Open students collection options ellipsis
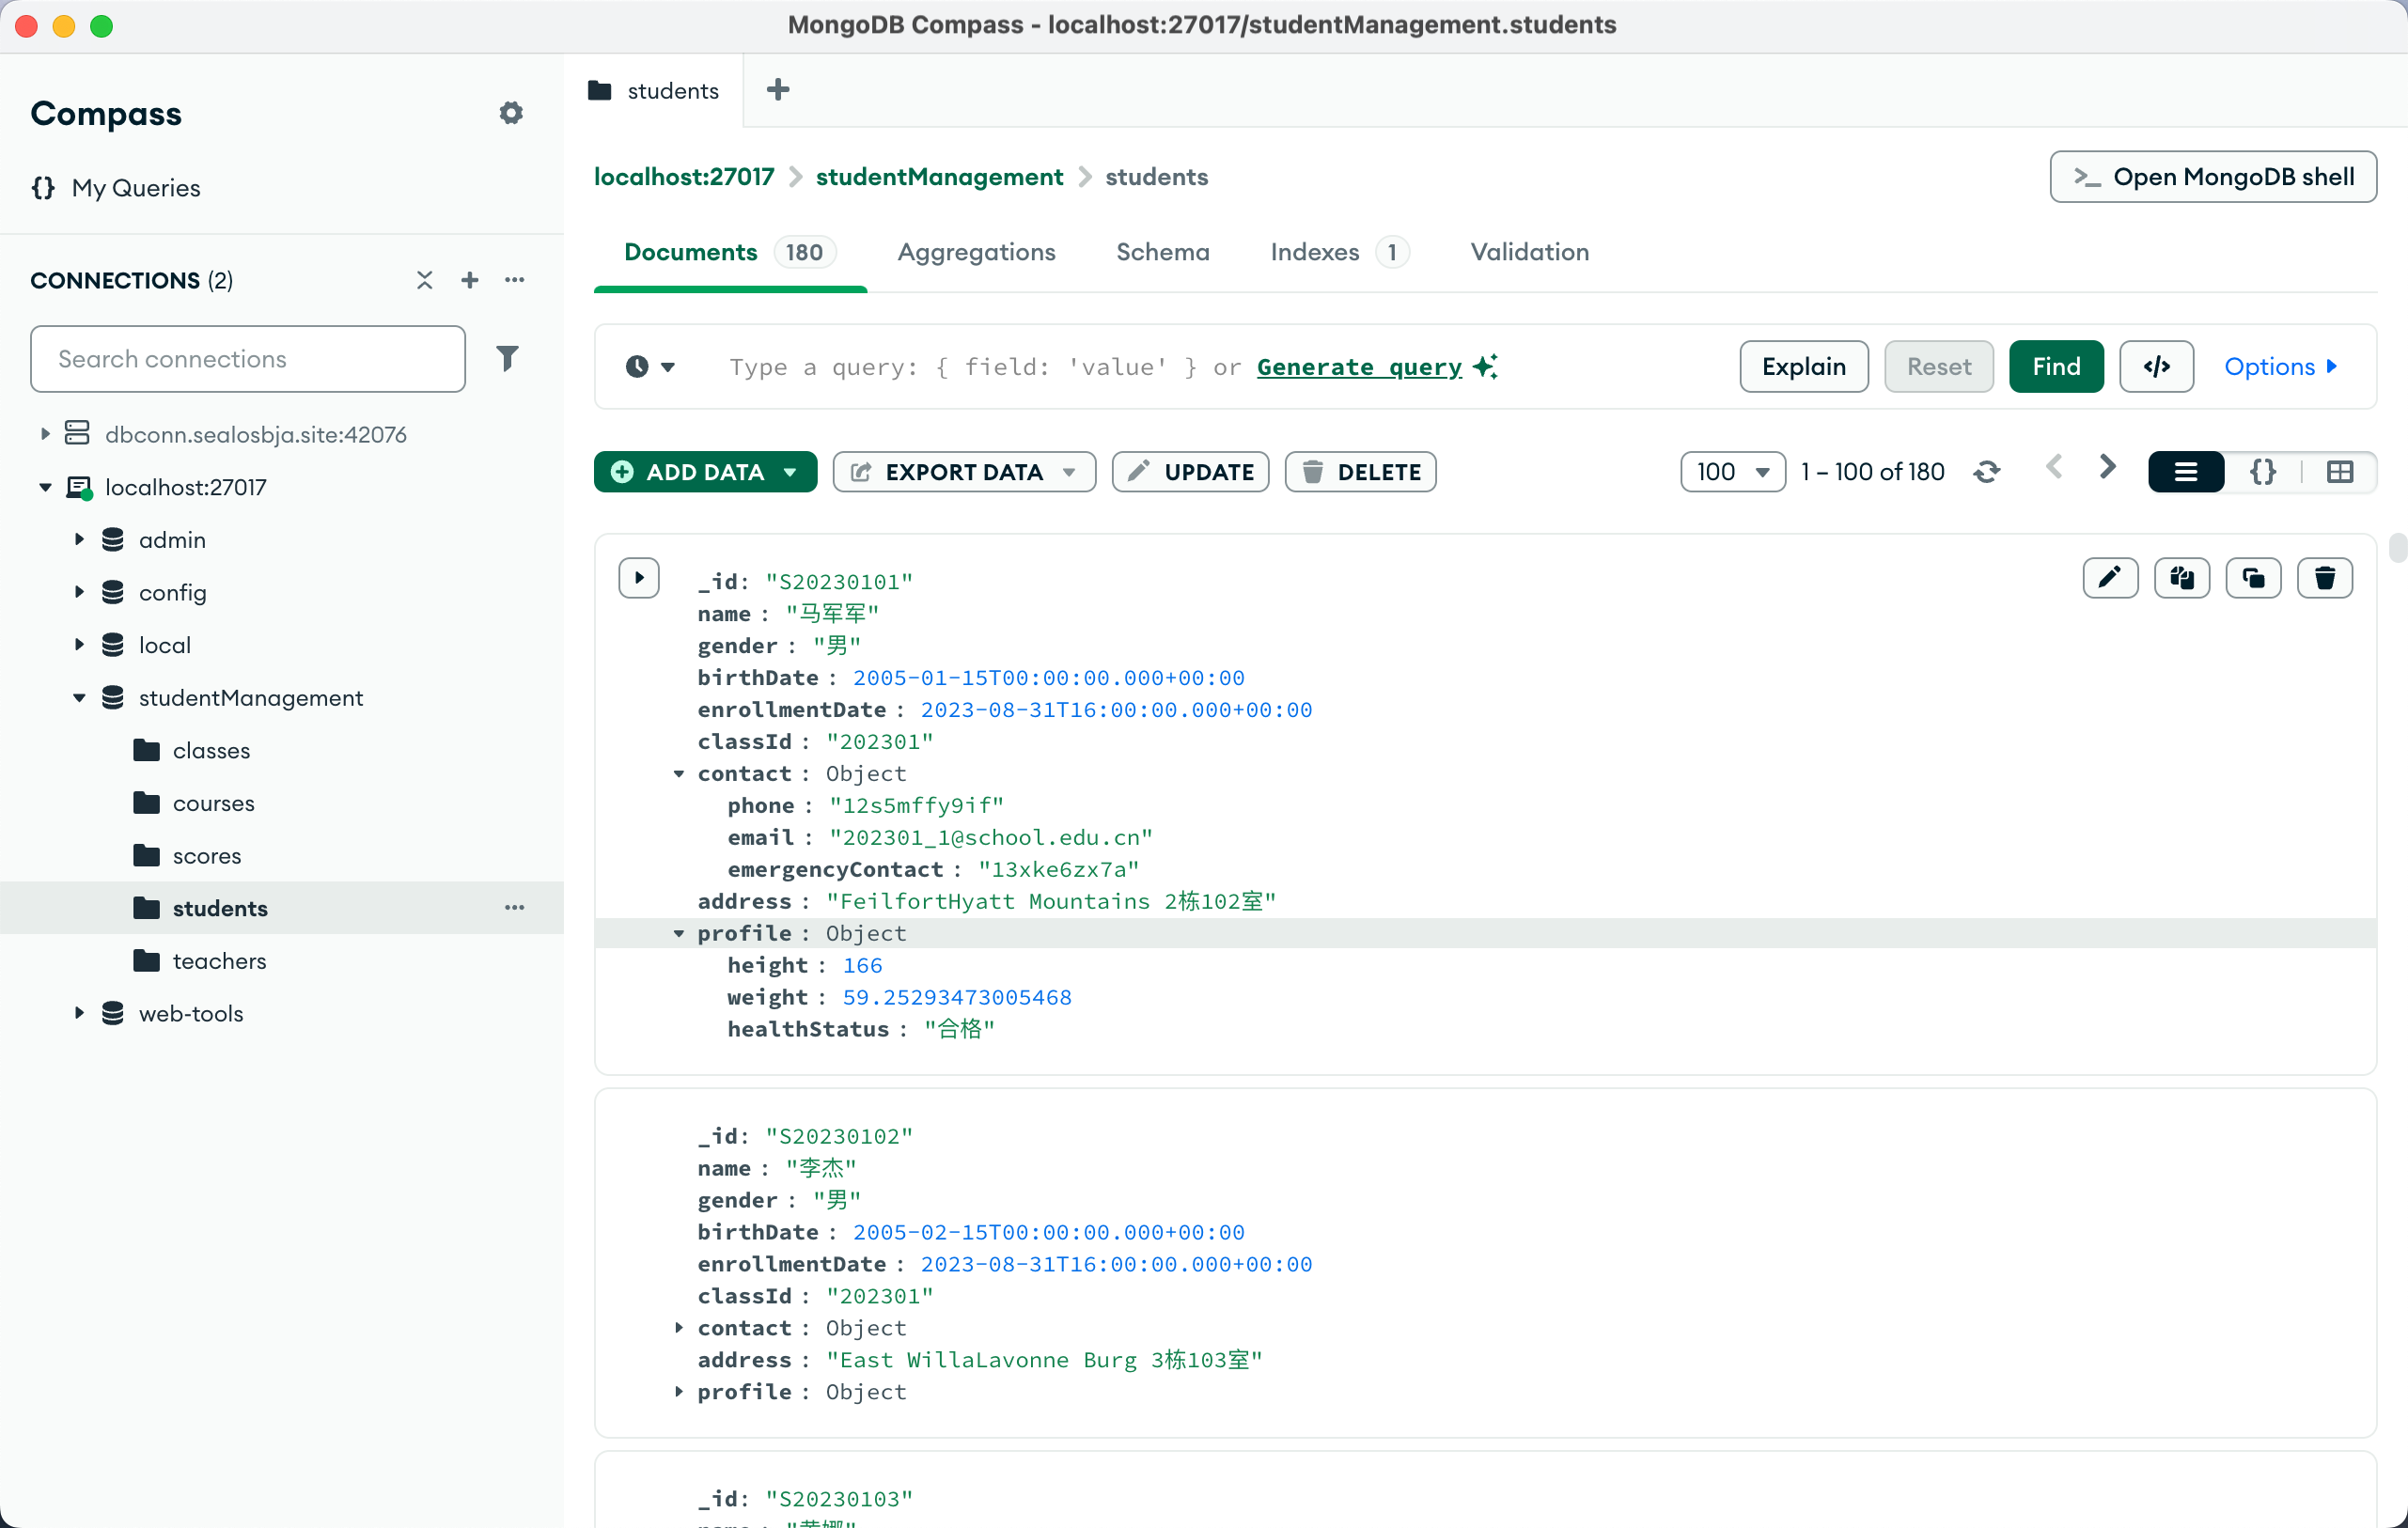2408x1528 pixels. [x=515, y=908]
